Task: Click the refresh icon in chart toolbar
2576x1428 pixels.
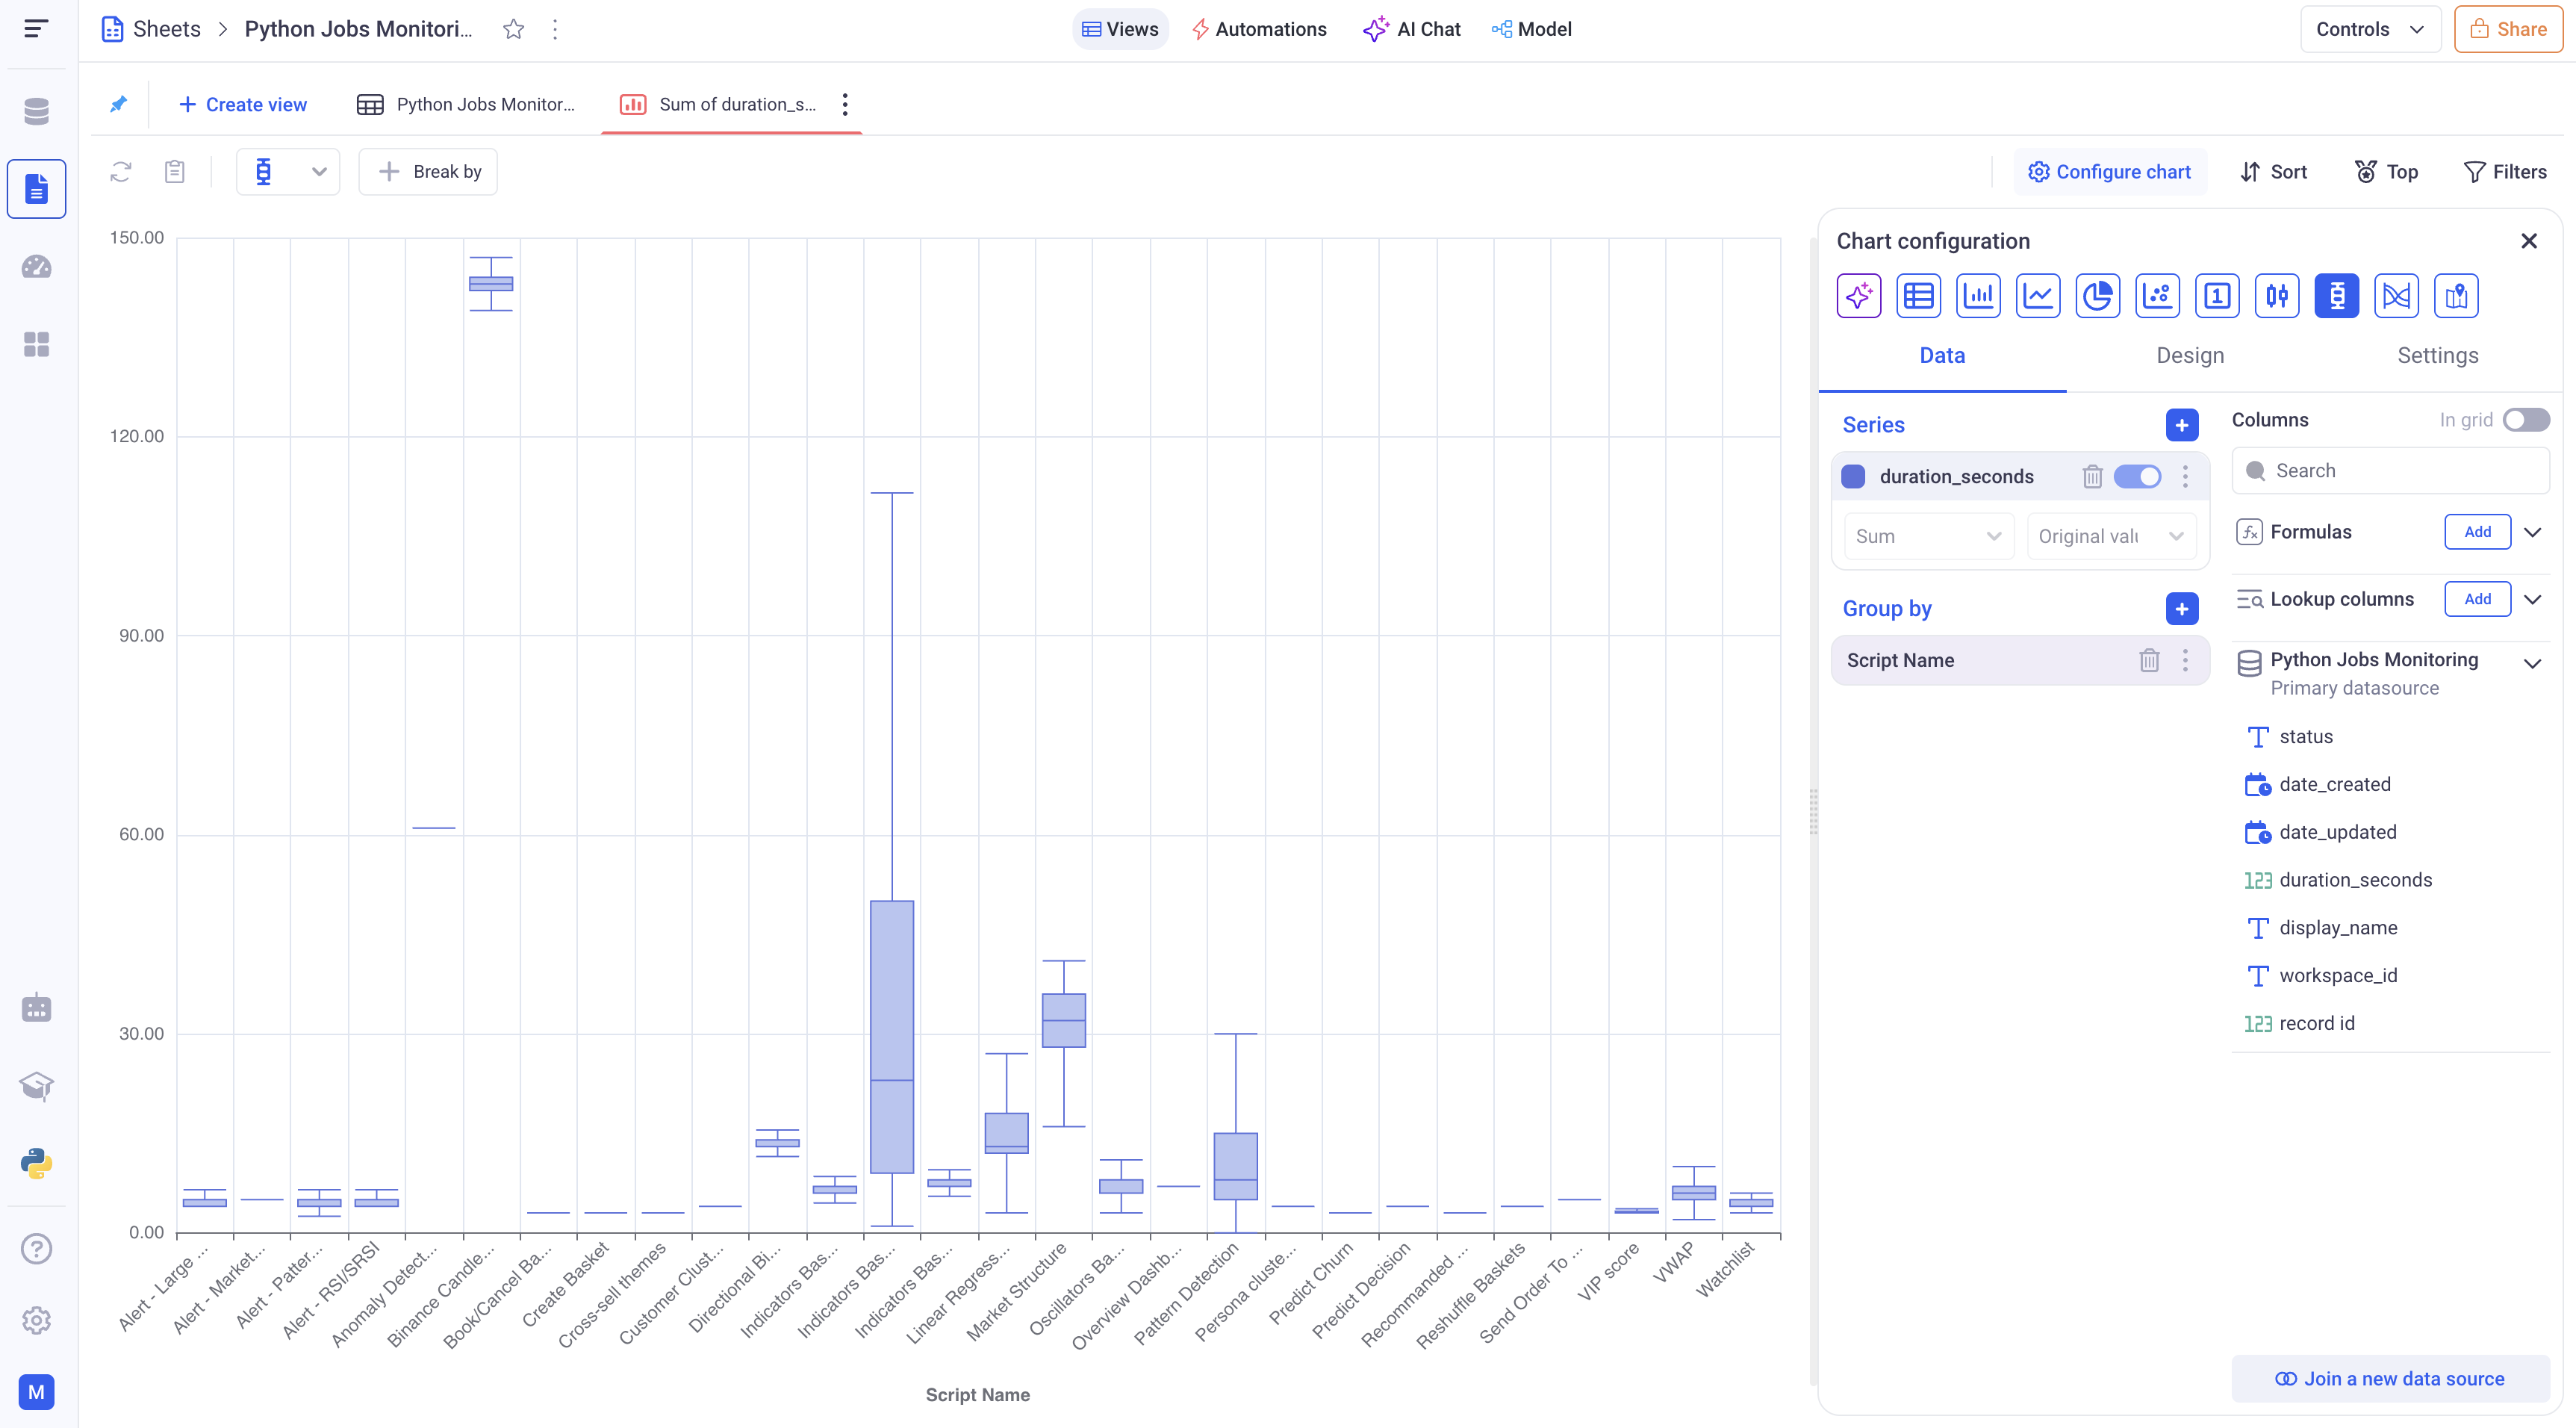Action: (121, 172)
